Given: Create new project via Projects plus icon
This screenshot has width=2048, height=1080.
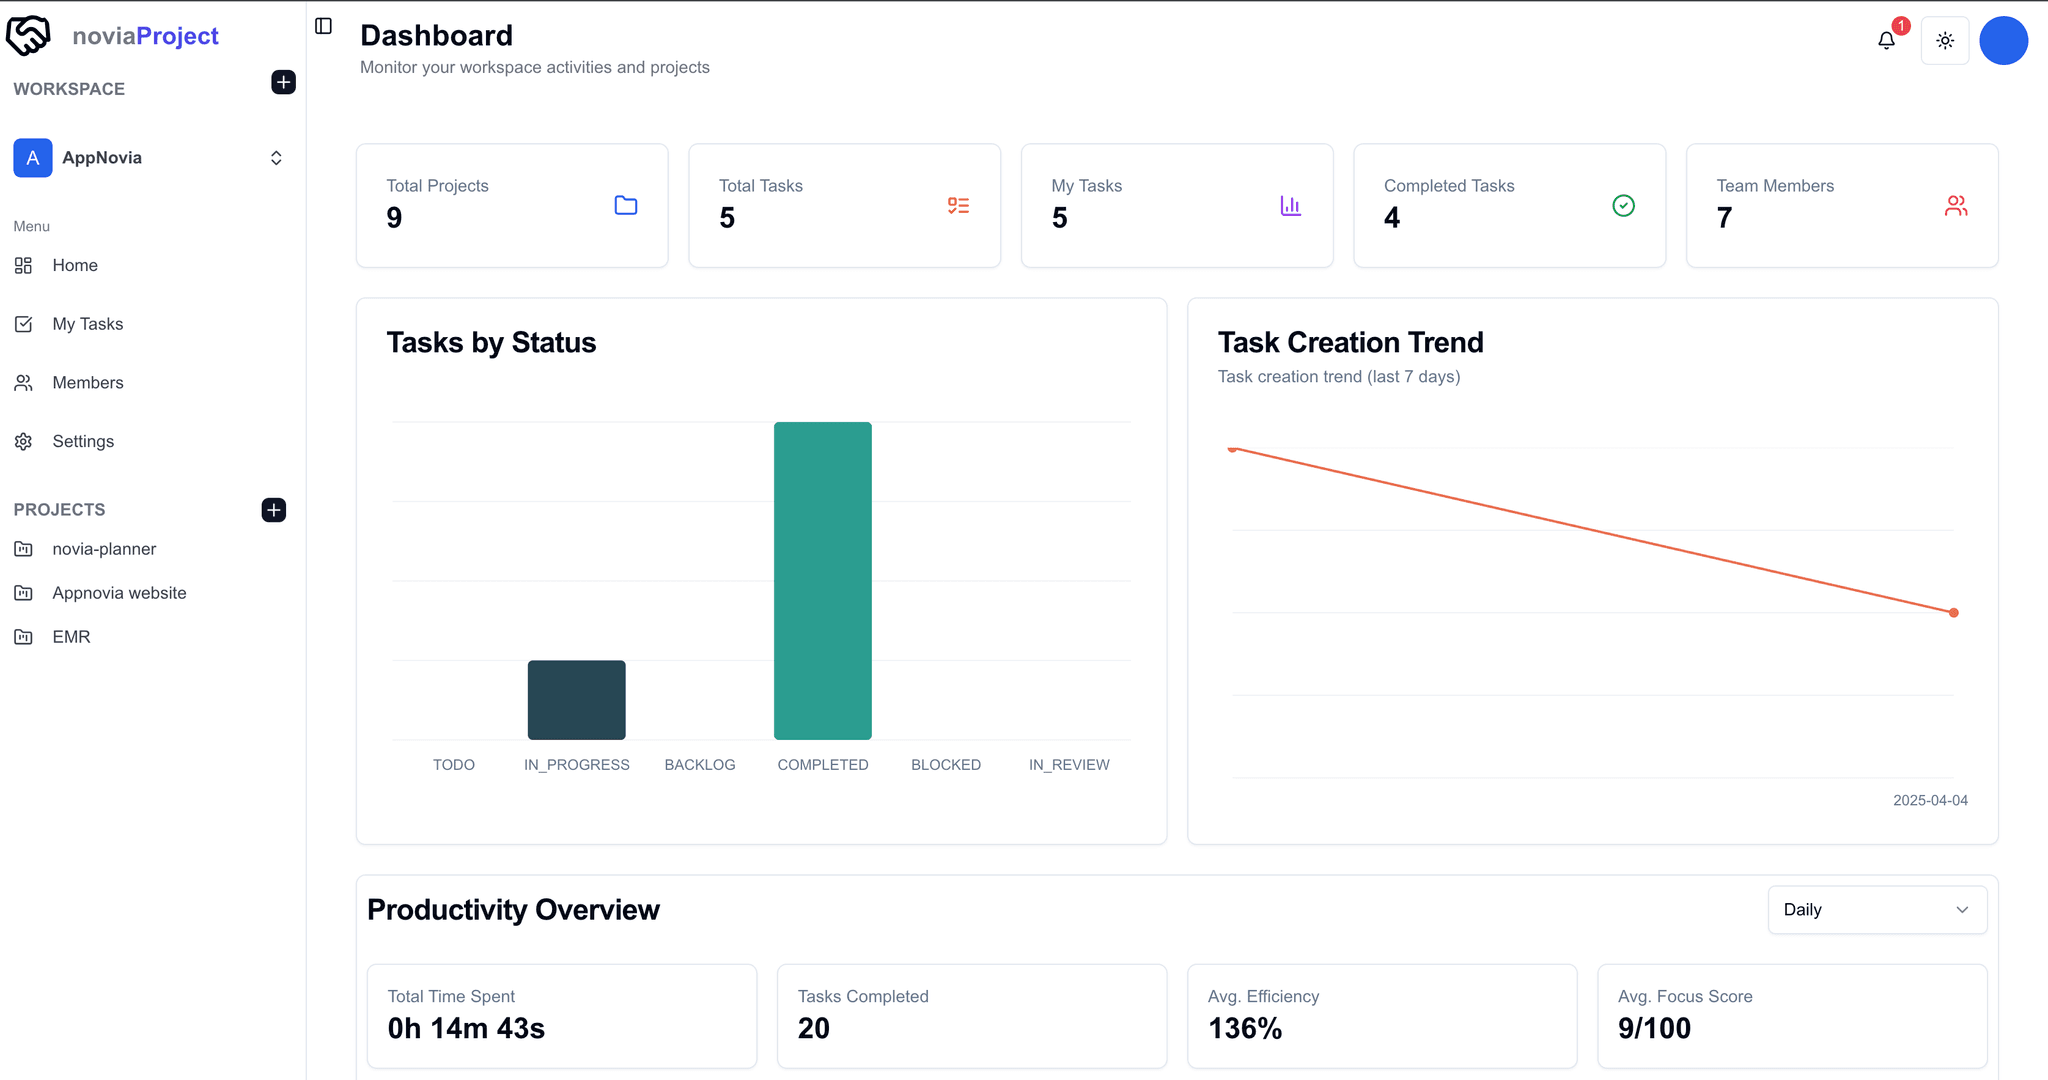Looking at the screenshot, I should (x=273, y=510).
